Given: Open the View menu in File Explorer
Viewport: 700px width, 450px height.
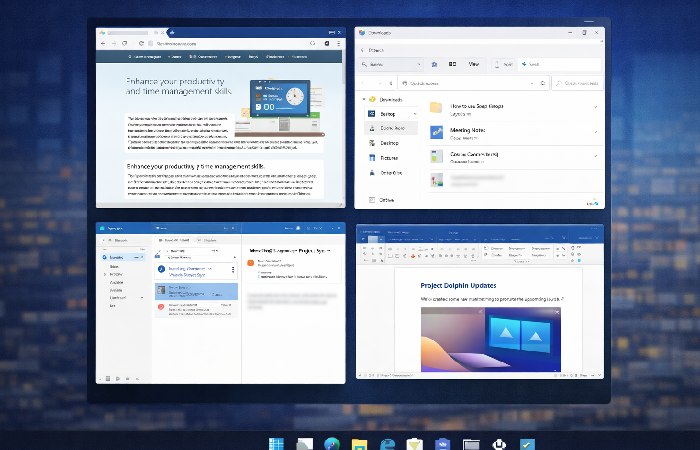Looking at the screenshot, I should 473,64.
